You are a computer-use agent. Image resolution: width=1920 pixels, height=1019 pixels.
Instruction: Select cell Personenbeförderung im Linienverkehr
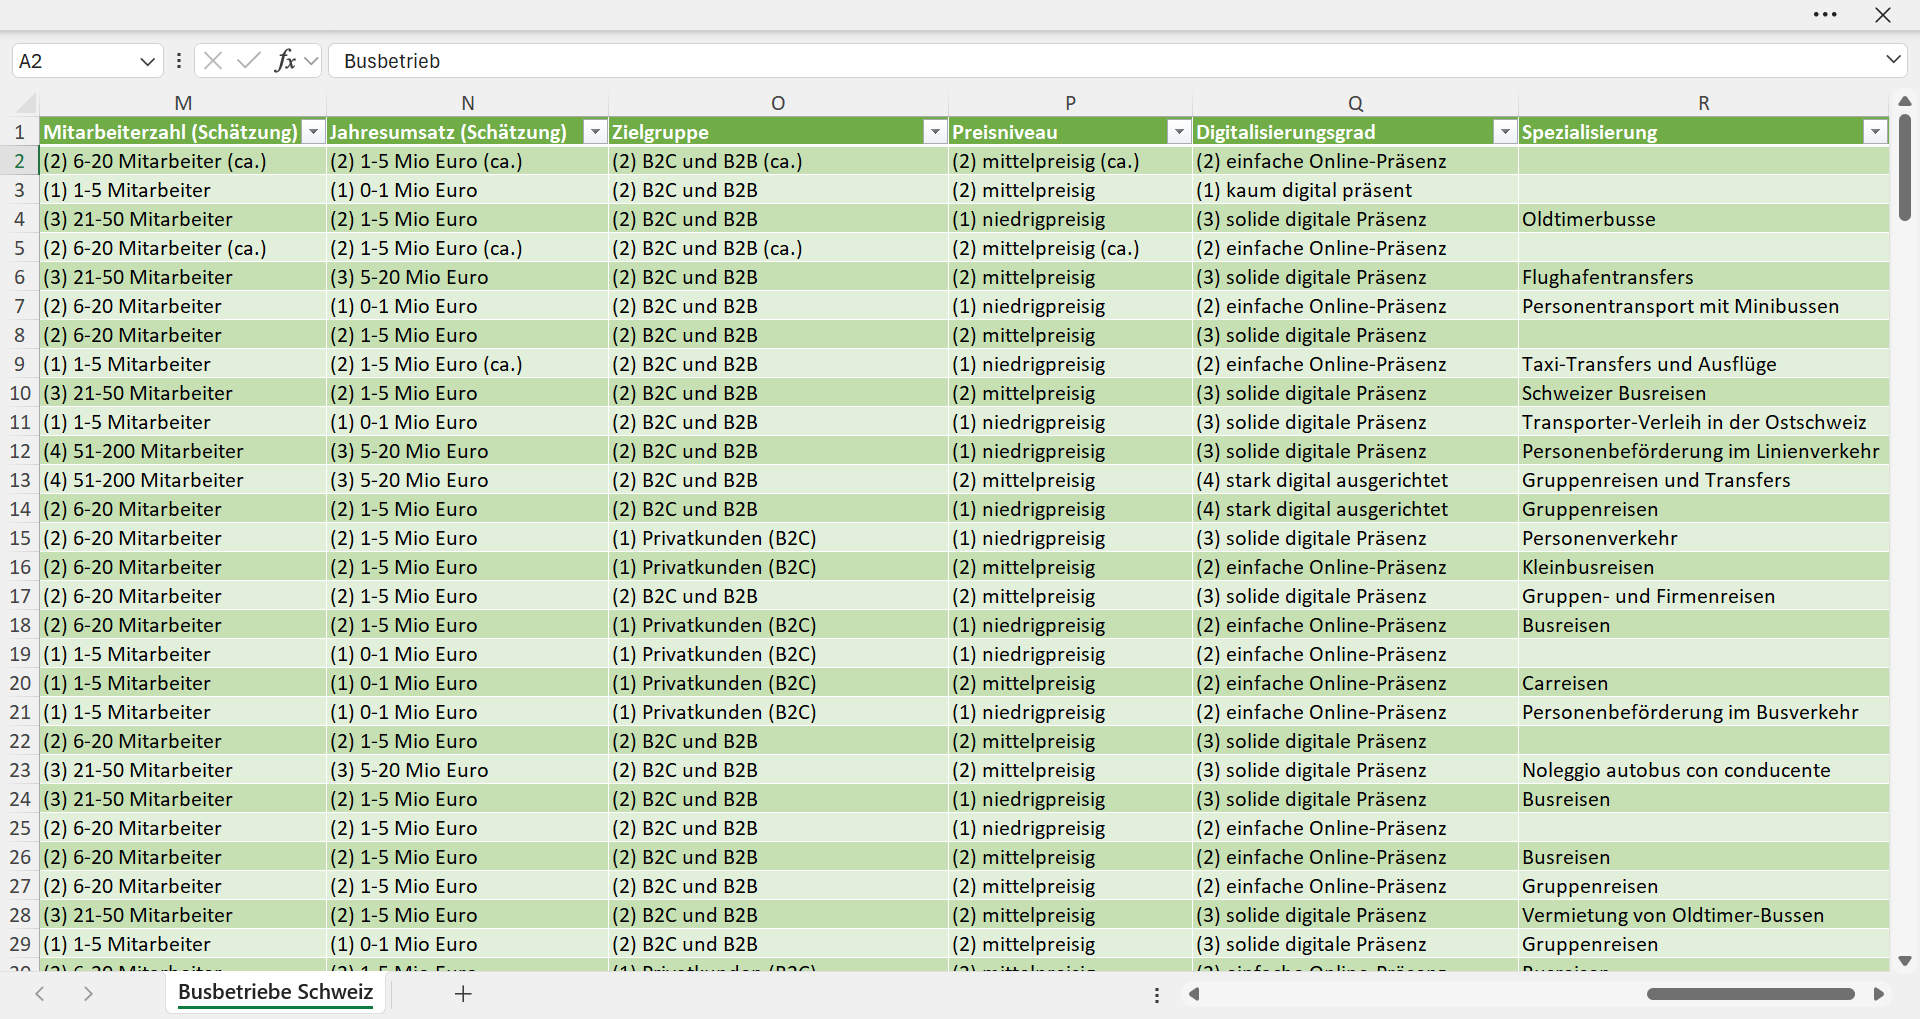coord(1703,451)
